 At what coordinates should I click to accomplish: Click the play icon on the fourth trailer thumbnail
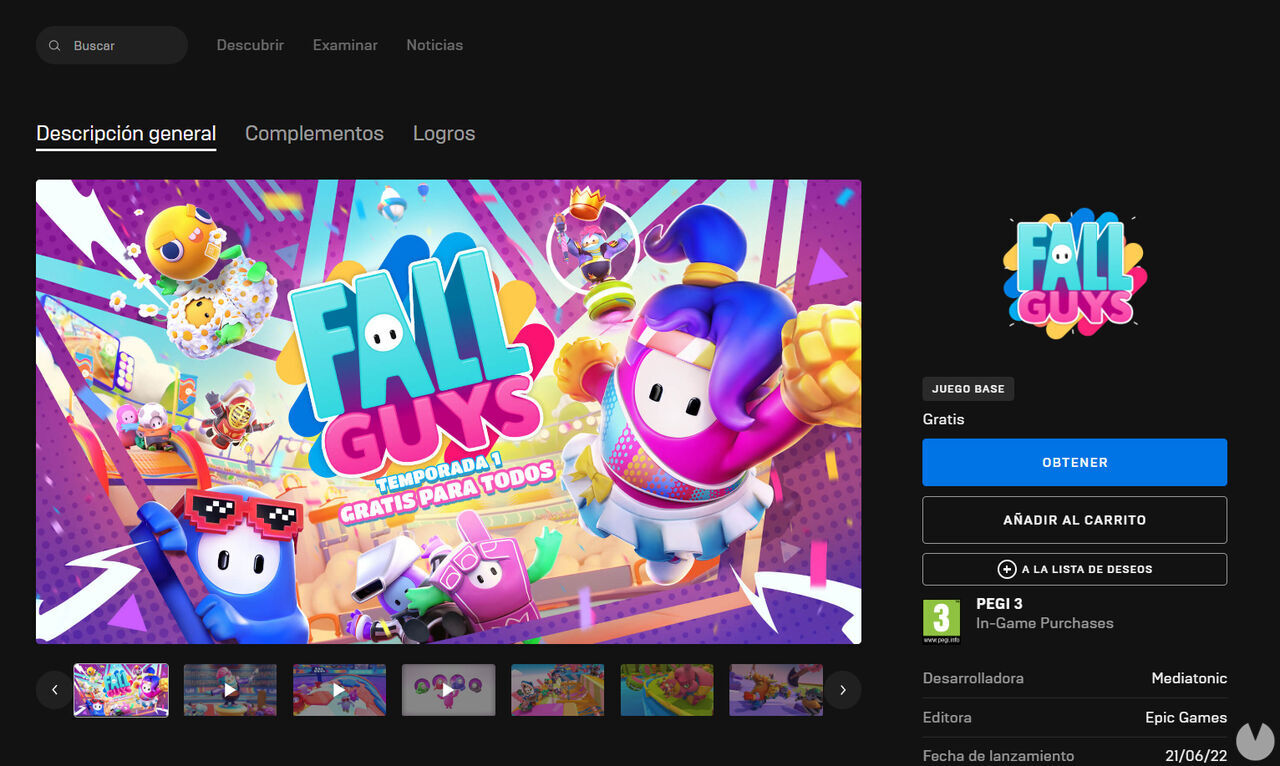(x=448, y=689)
